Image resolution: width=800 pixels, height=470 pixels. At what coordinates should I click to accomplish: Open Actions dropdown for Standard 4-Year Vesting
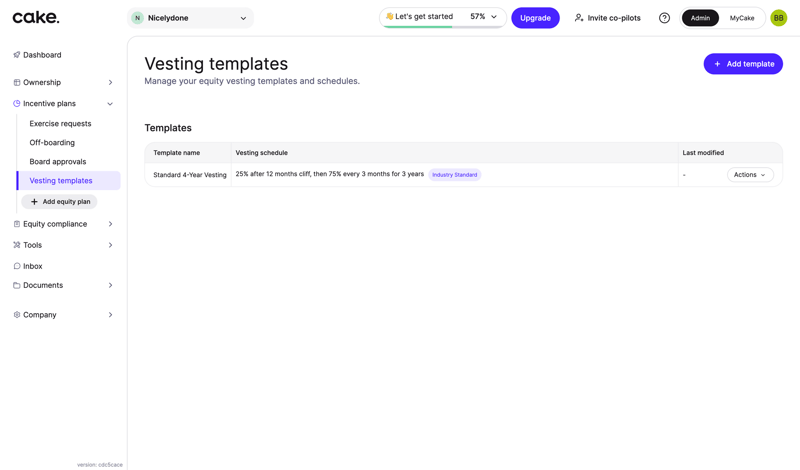[750, 175]
